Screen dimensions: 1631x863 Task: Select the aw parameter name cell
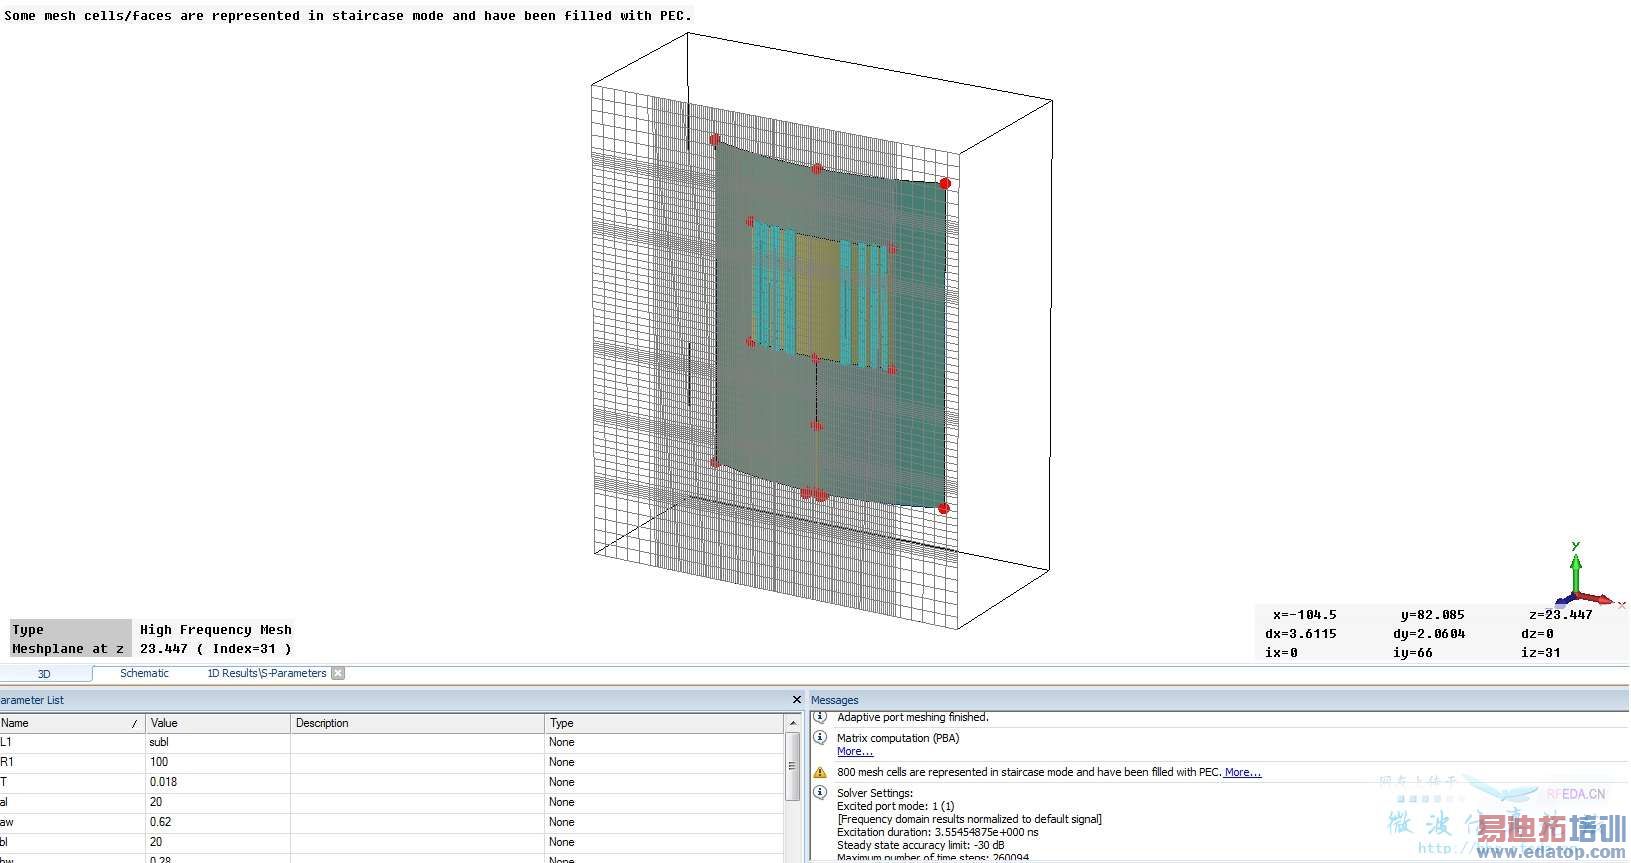[72, 822]
